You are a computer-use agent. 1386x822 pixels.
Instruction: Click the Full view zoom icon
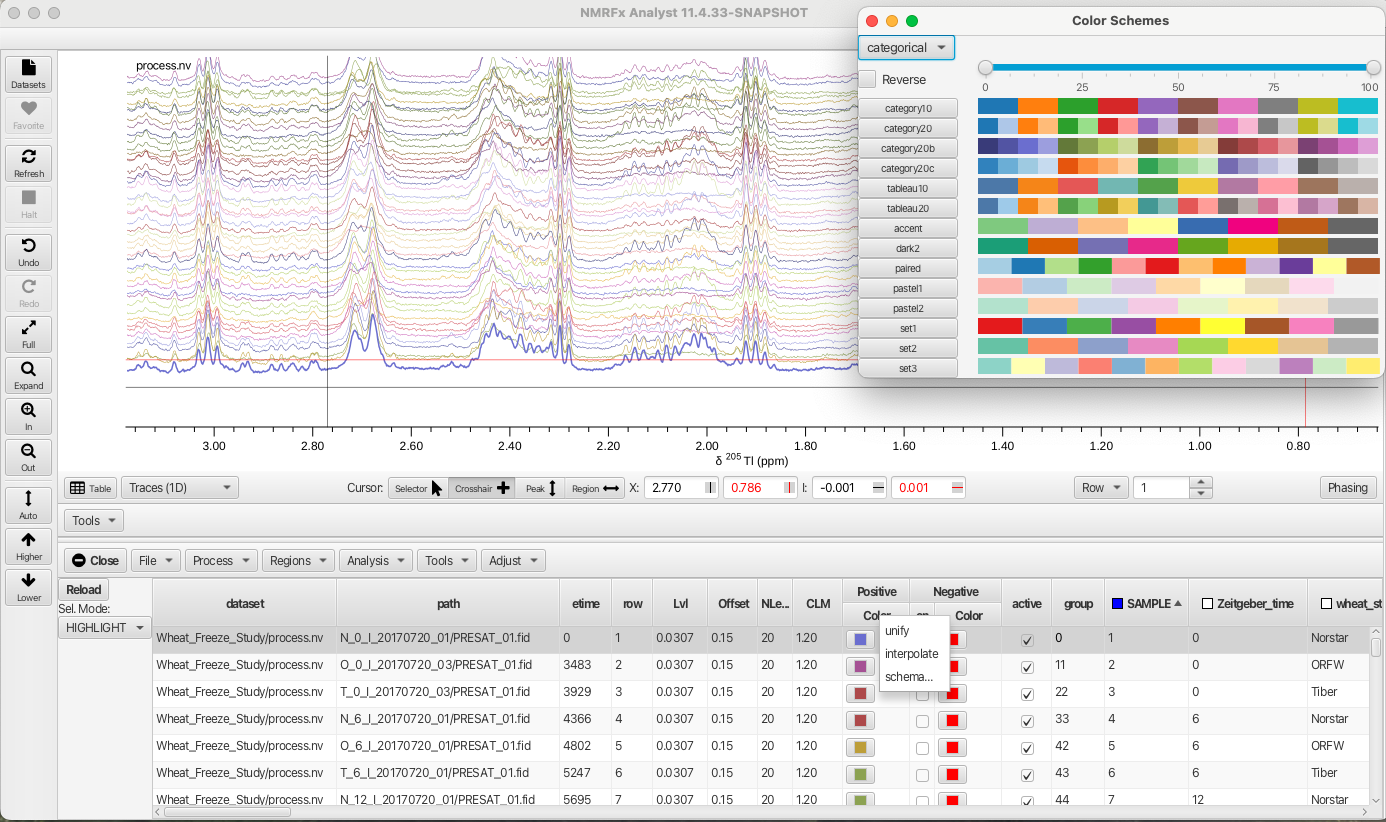pyautogui.click(x=28, y=333)
